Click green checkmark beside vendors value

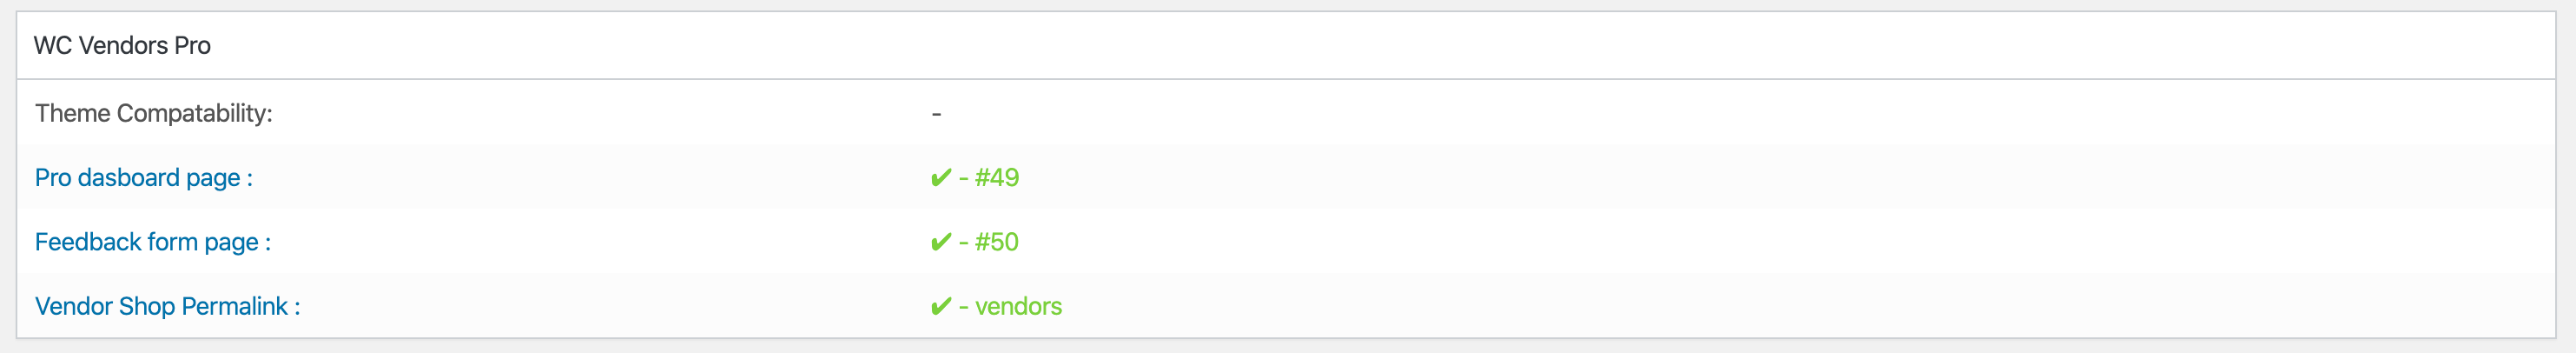940,306
